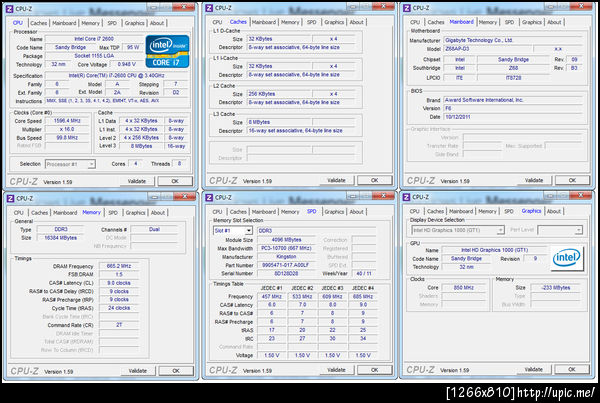Click the DRAM Frequency value '665.2 MHz'

119,266
